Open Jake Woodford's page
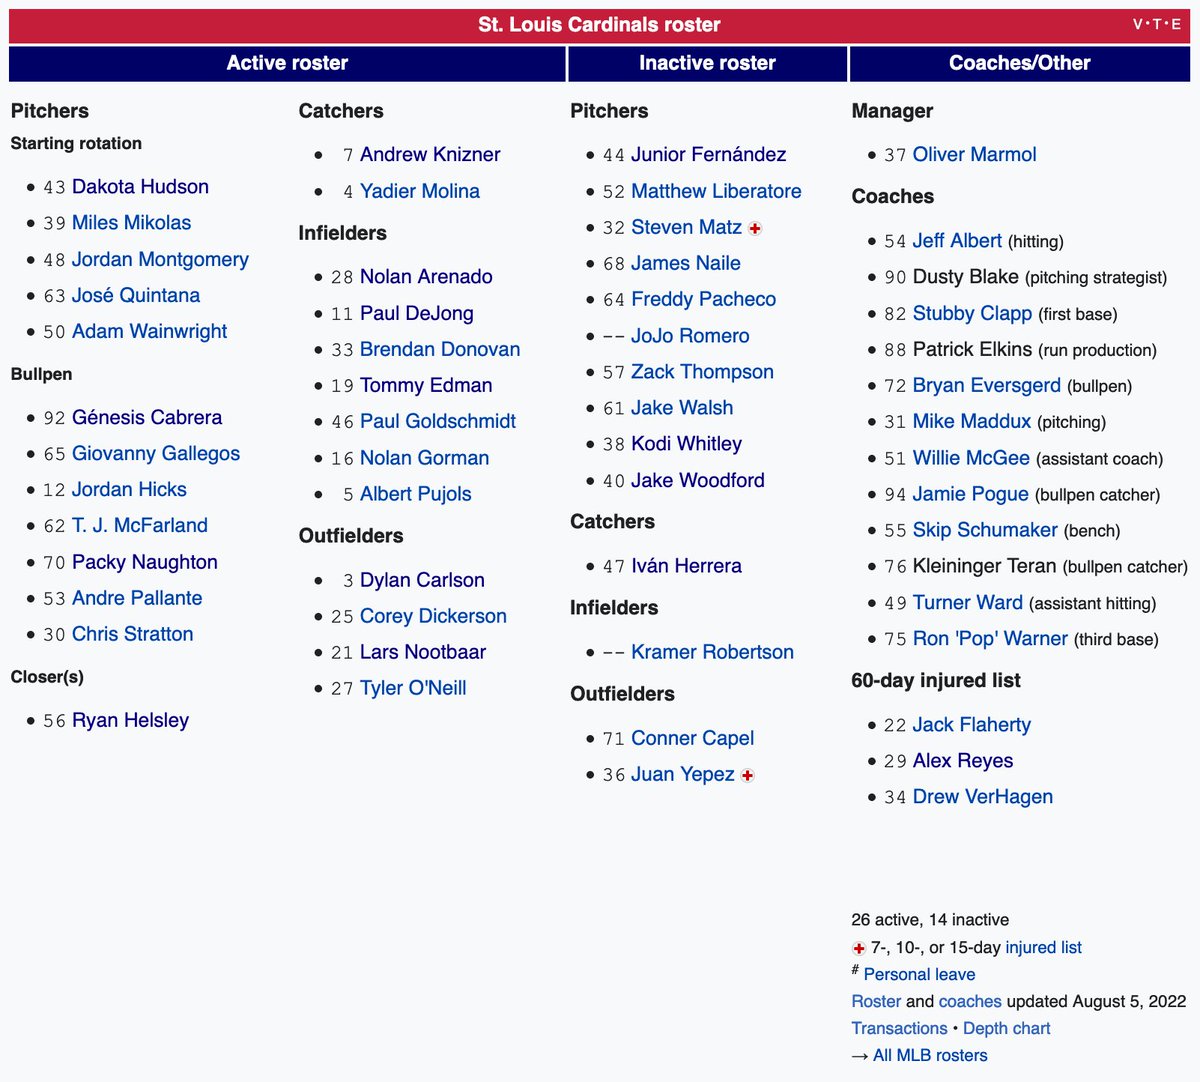This screenshot has width=1200, height=1082. click(698, 481)
